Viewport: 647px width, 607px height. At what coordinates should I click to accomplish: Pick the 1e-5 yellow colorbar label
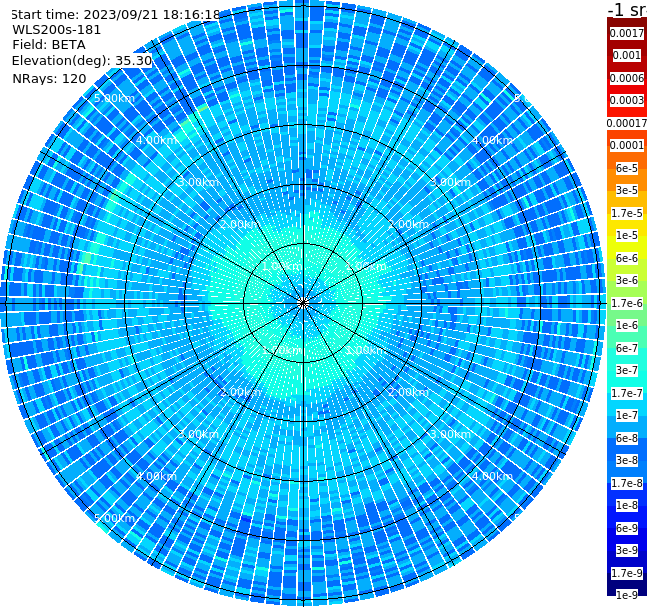point(627,235)
